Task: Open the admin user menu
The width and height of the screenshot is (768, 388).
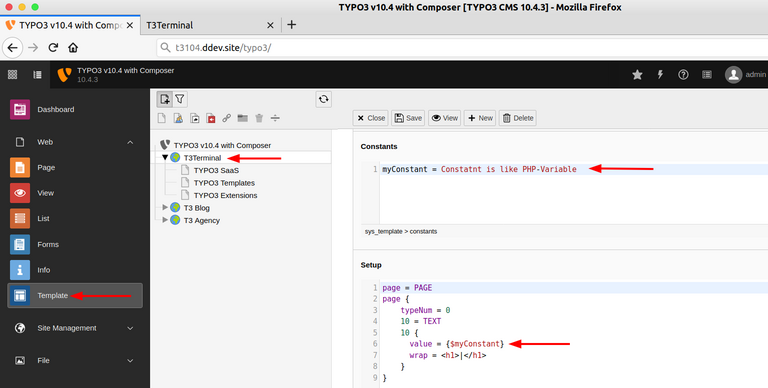Action: 745,74
